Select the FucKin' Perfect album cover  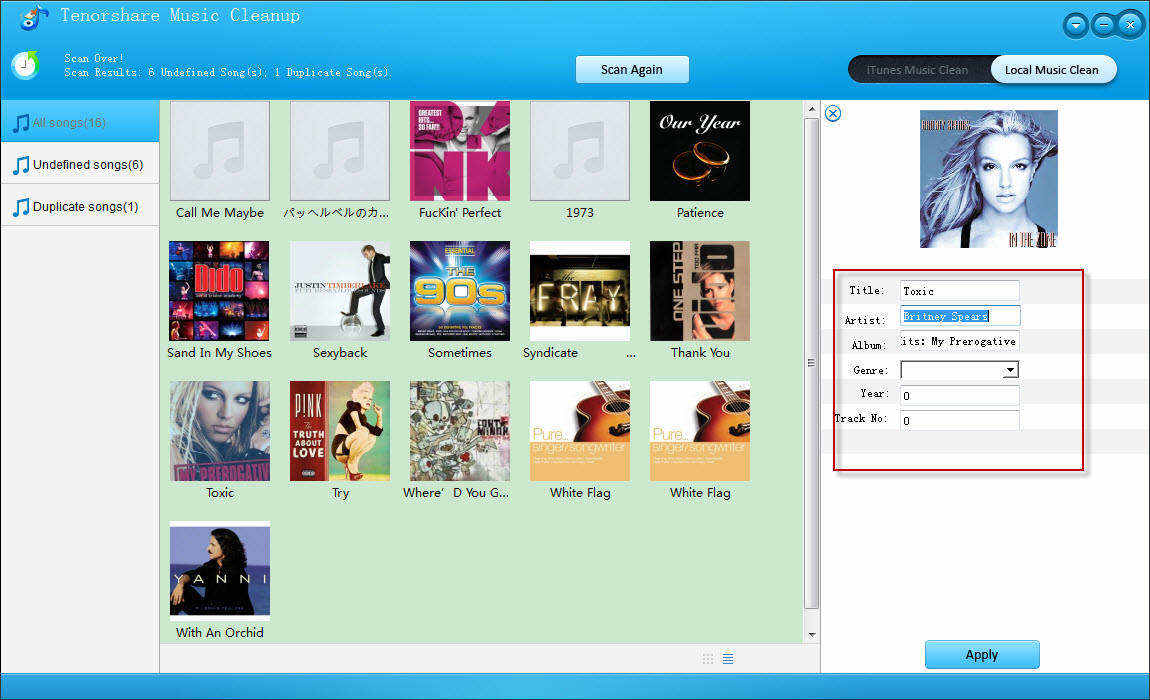coord(460,150)
